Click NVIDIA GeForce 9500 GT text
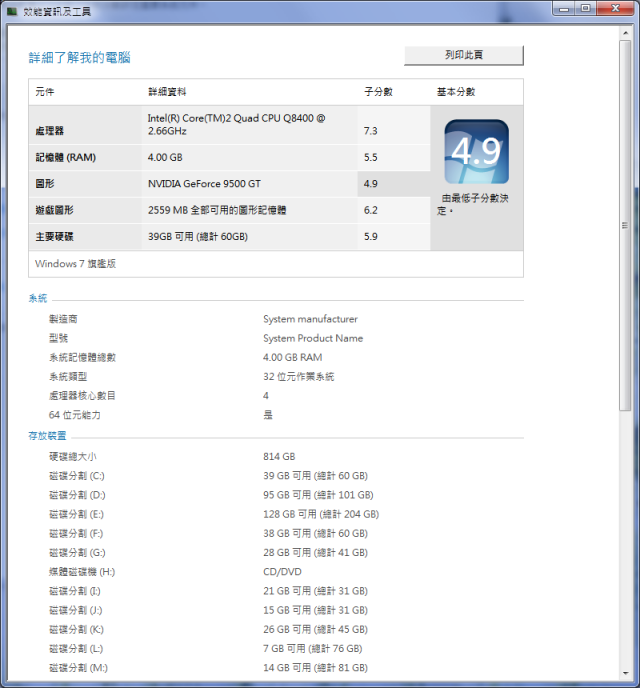Image resolution: width=640 pixels, height=688 pixels. (204, 183)
